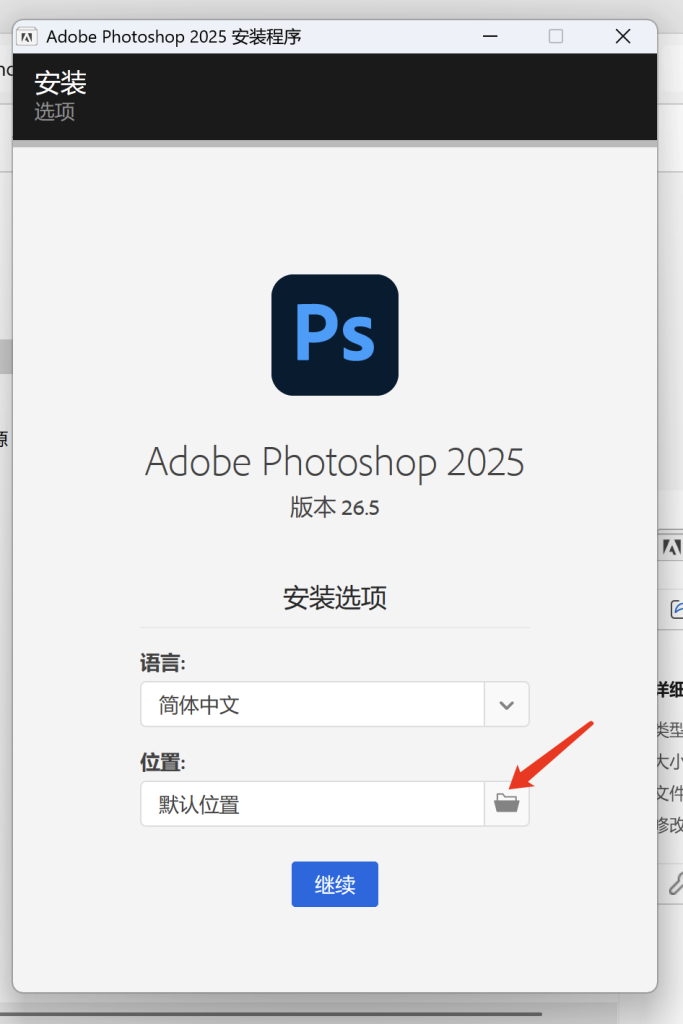Click the 默认位置 location field

pyautogui.click(x=312, y=804)
